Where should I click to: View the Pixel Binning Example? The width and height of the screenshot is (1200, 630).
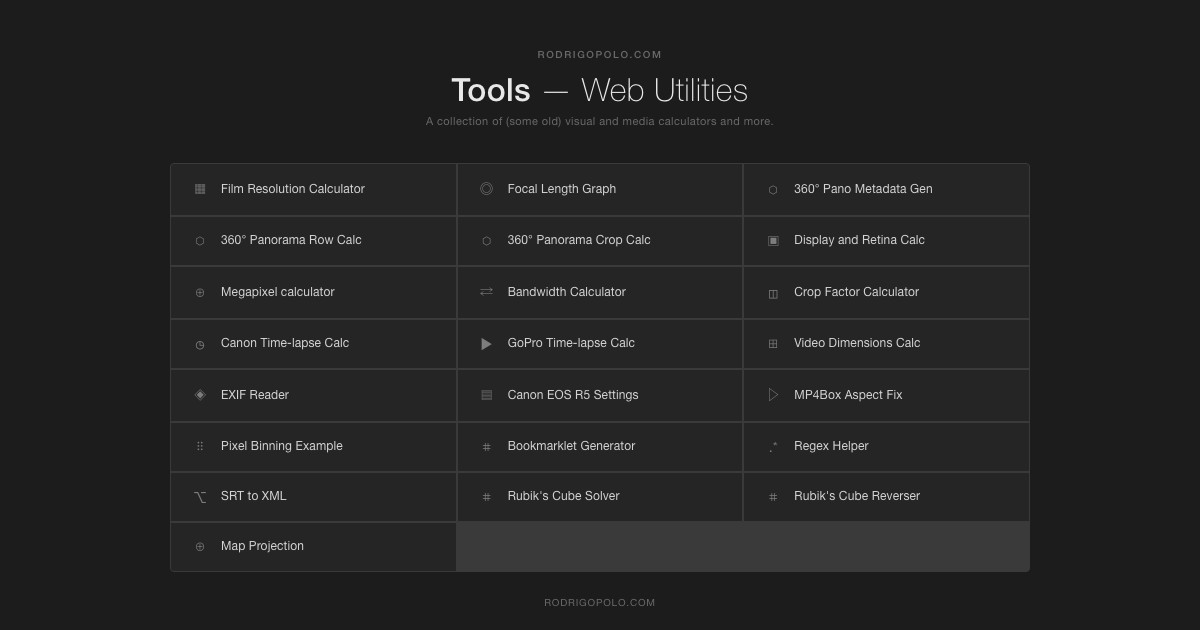click(314, 447)
